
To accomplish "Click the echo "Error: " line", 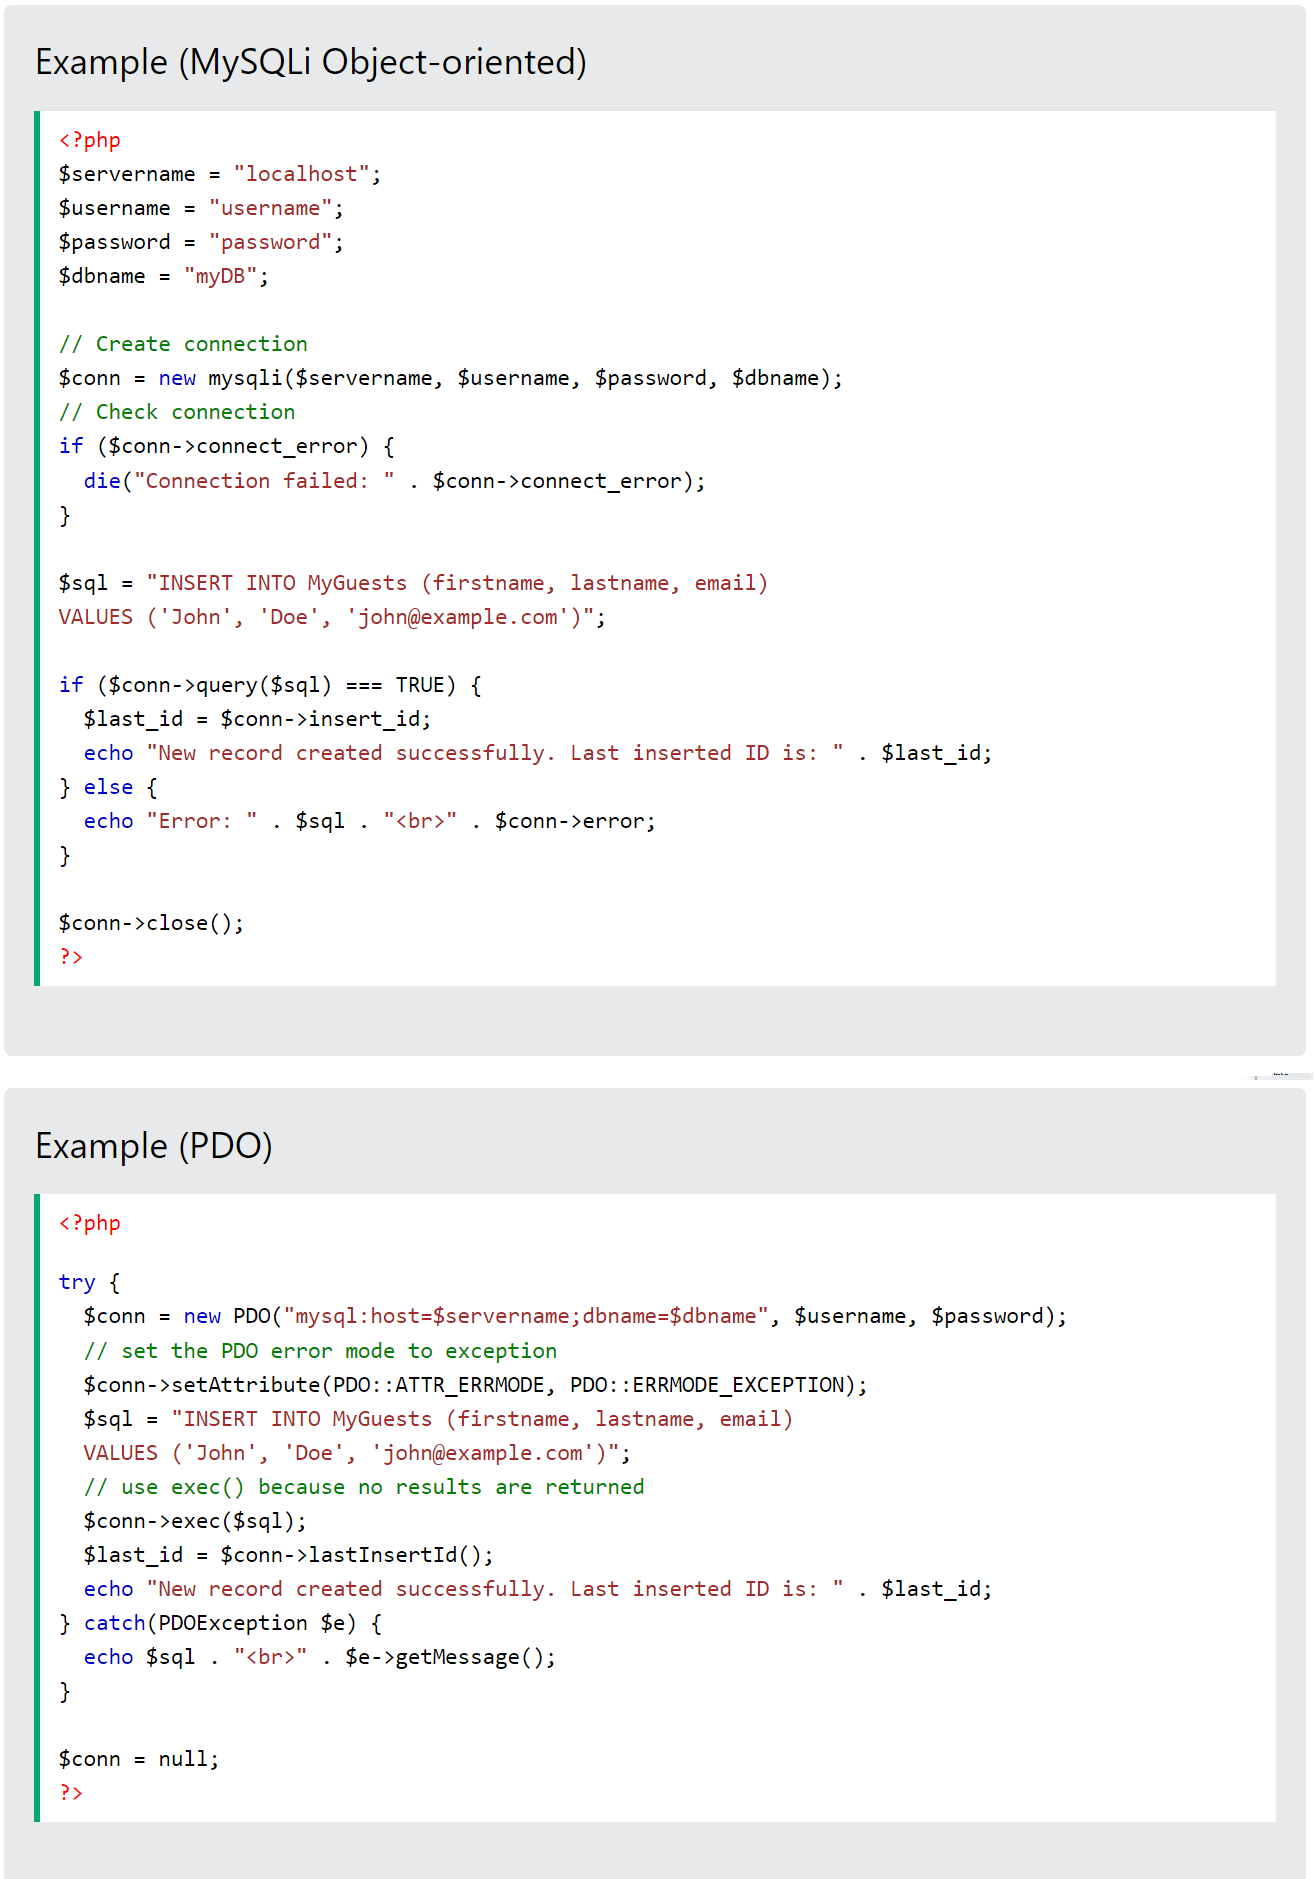I will point(369,821).
